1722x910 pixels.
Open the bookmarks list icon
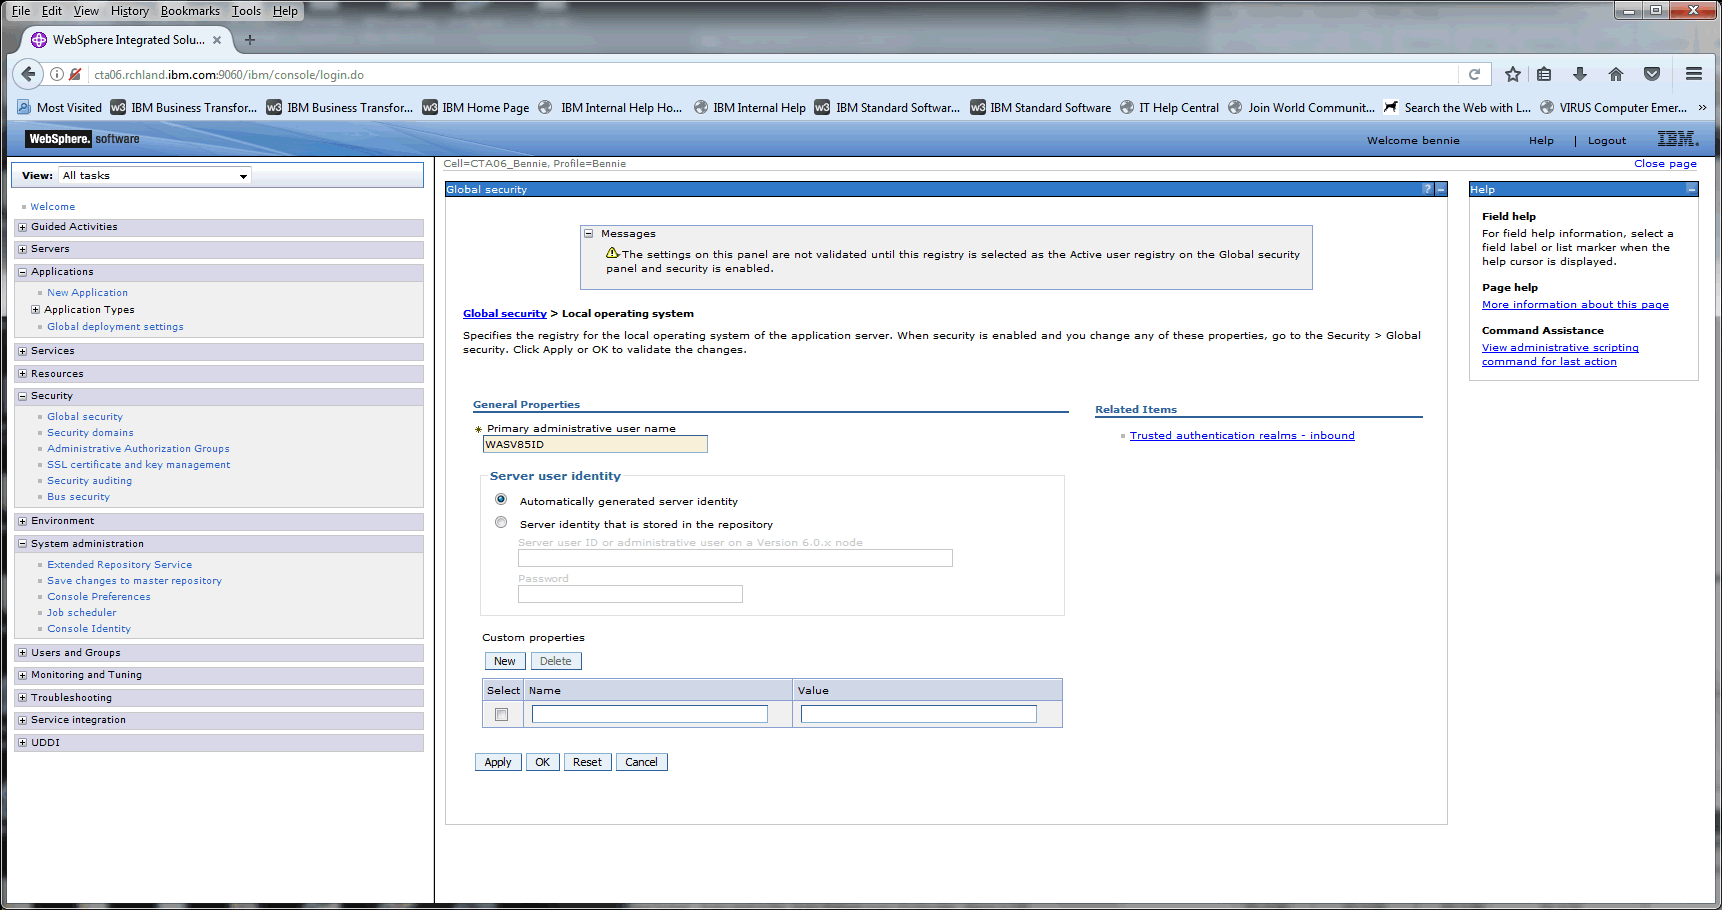click(1544, 74)
